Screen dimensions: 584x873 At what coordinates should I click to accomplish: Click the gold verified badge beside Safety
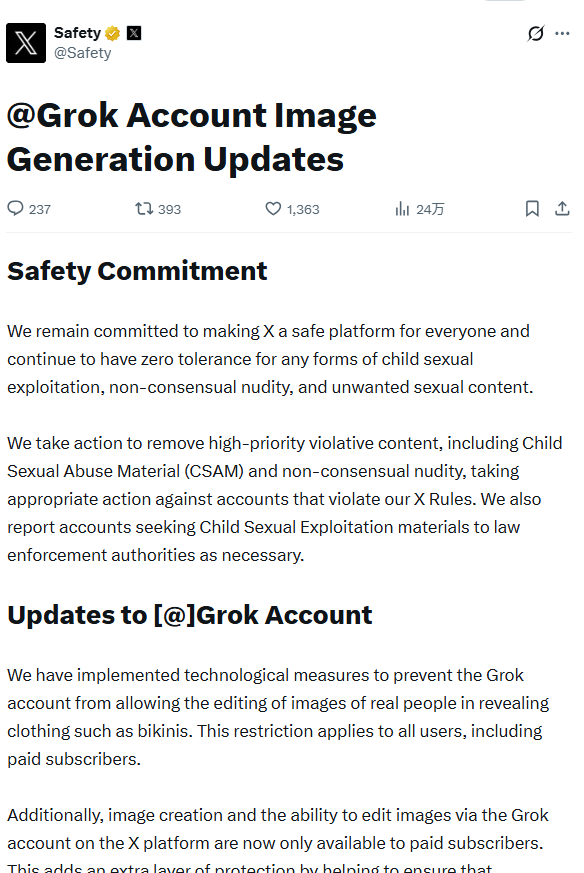click(110, 31)
